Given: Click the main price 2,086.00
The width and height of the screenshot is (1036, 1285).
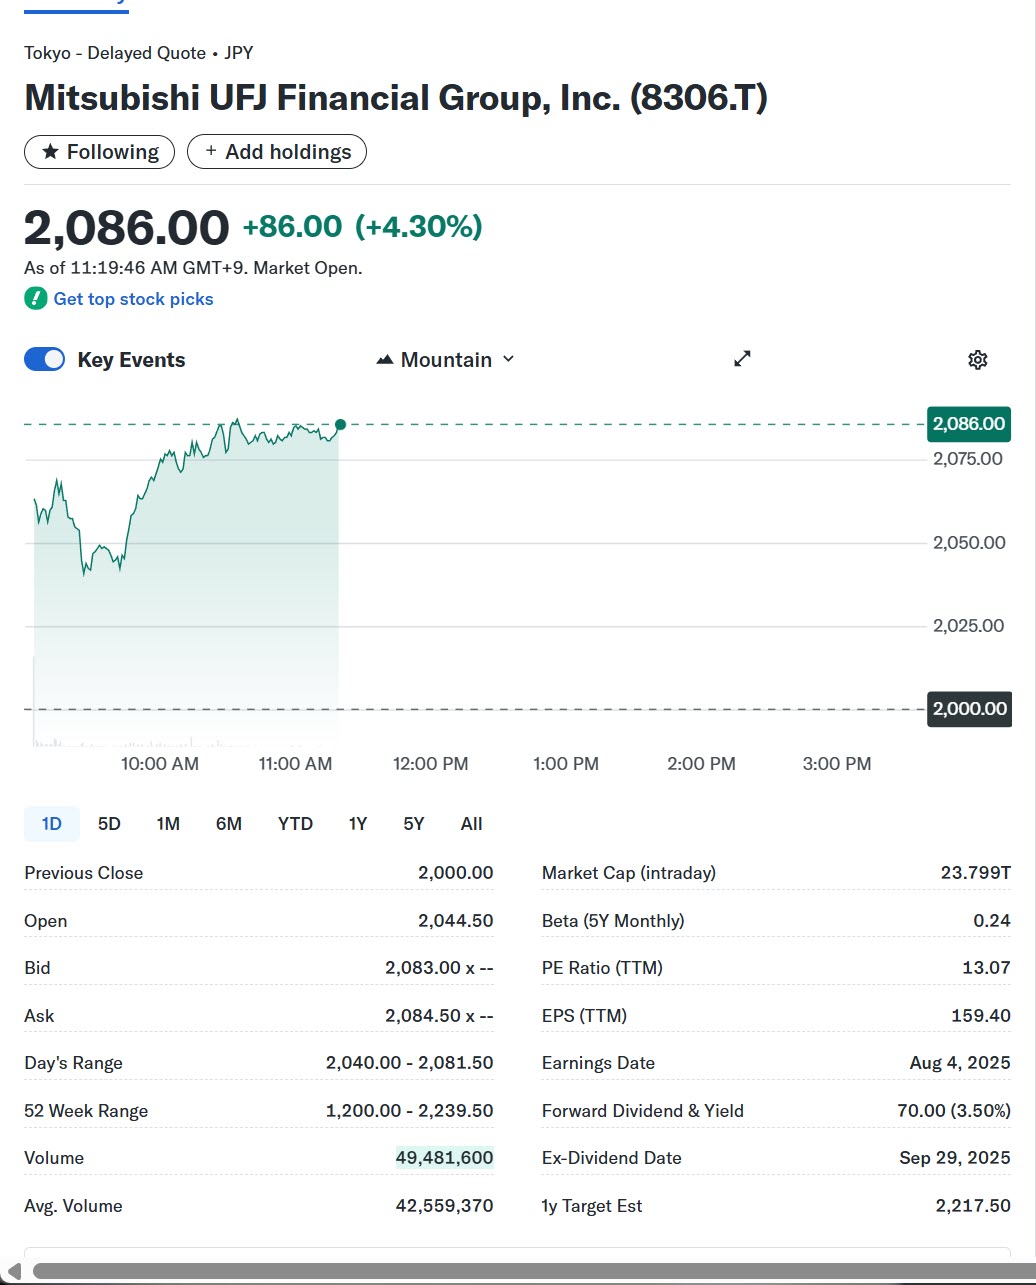Looking at the screenshot, I should [127, 227].
